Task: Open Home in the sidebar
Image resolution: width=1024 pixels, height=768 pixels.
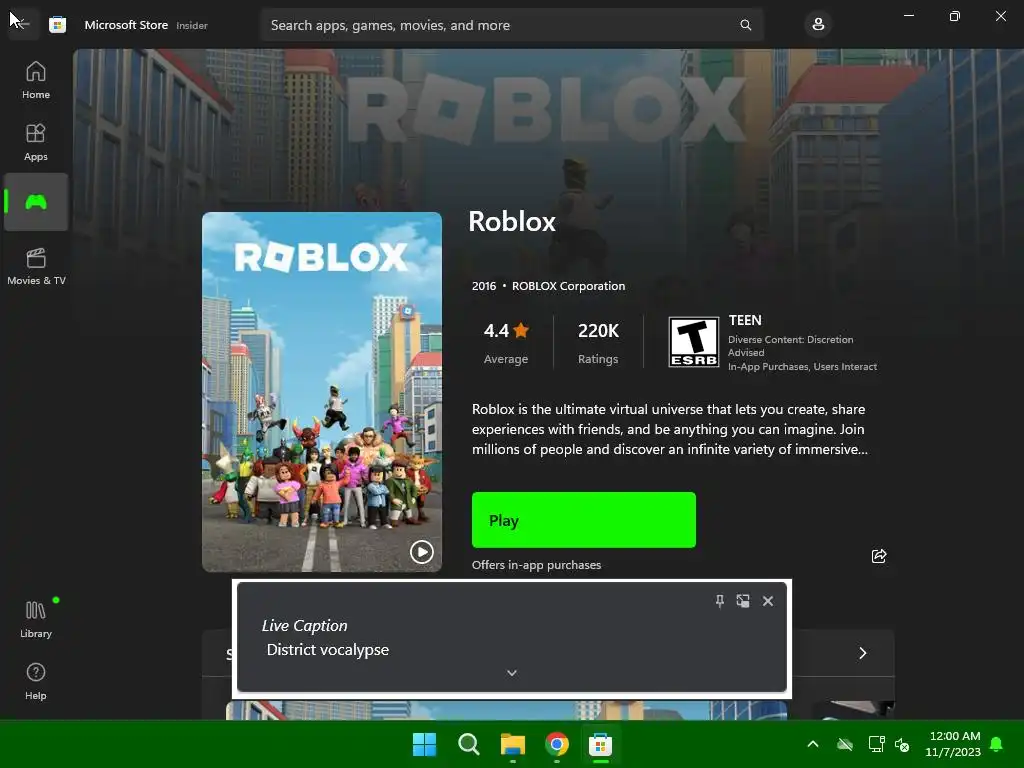Action: tap(36, 80)
